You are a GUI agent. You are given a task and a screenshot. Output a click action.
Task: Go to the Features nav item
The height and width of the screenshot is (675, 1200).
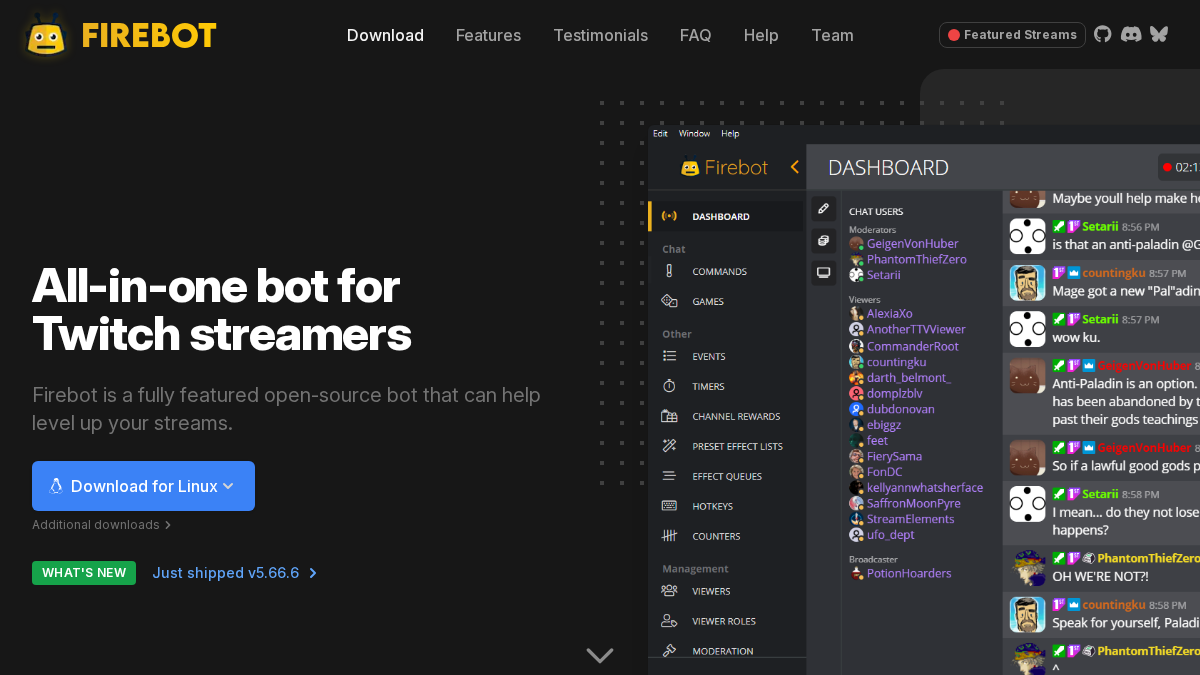tap(488, 35)
